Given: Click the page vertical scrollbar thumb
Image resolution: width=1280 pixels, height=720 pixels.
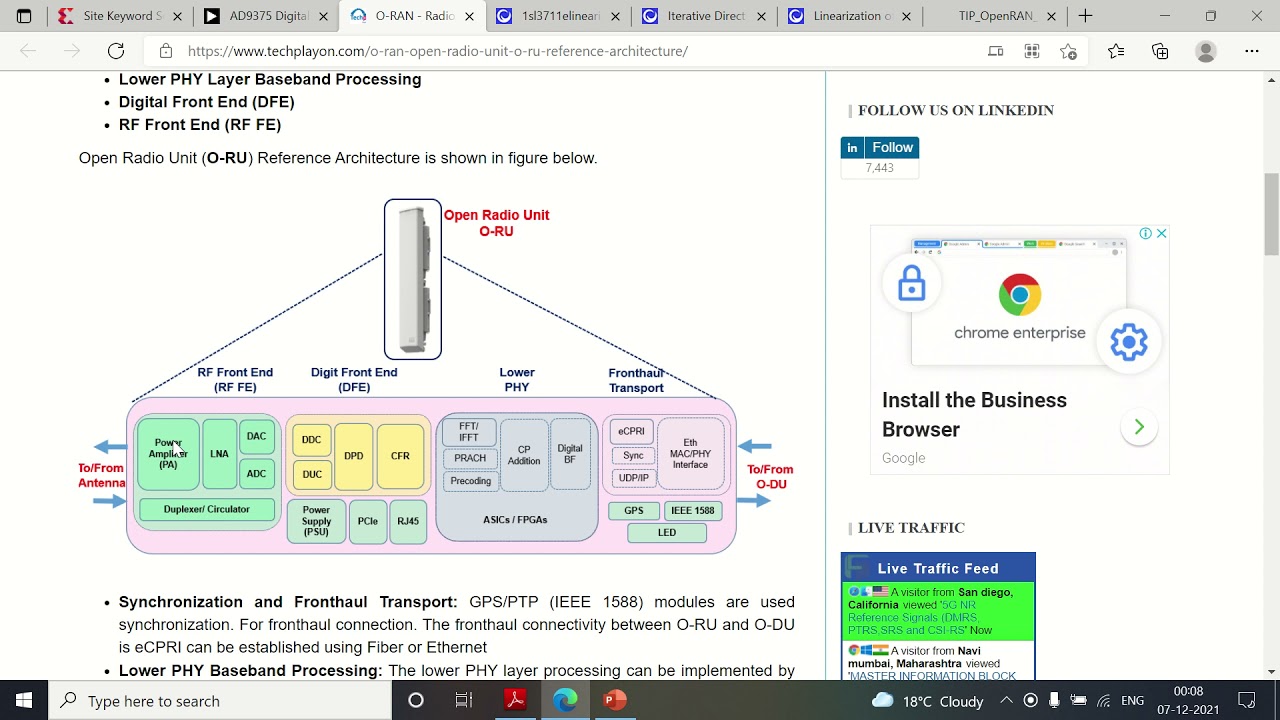Looking at the screenshot, I should pos(1271,215).
